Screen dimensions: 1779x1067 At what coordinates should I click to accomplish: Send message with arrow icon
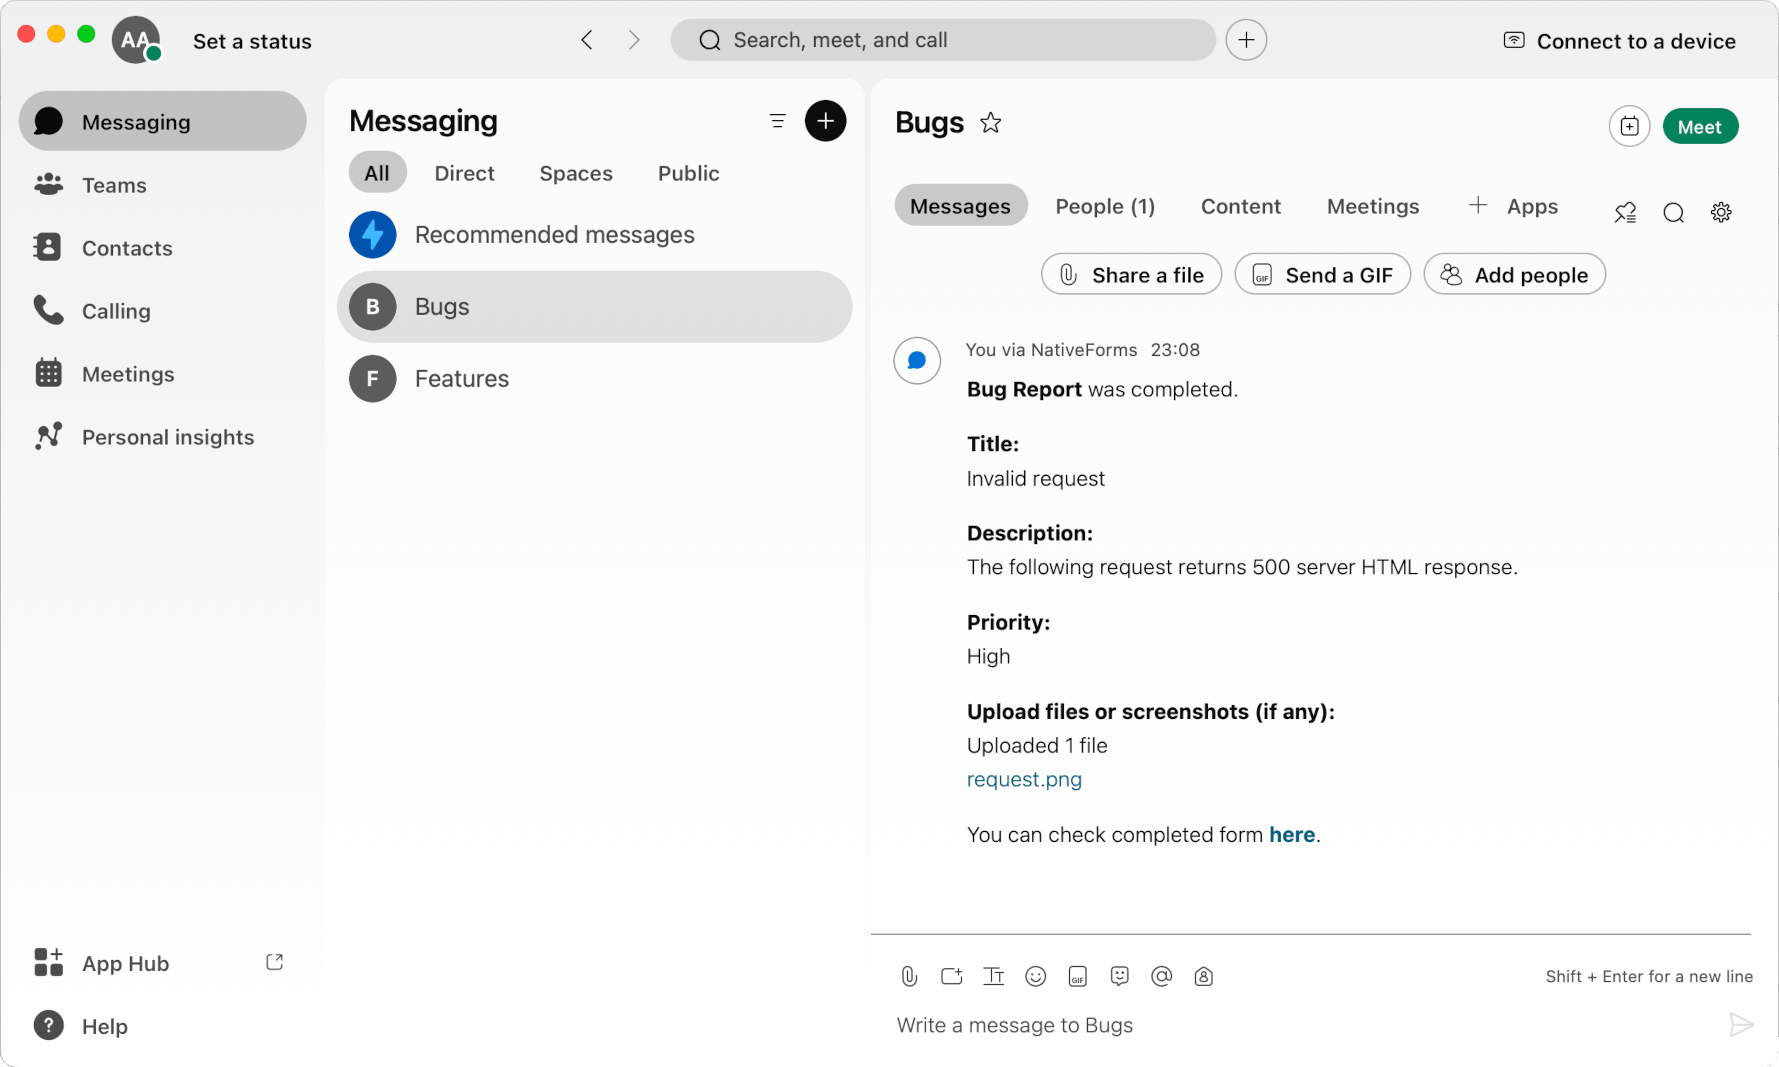[x=1741, y=1025]
